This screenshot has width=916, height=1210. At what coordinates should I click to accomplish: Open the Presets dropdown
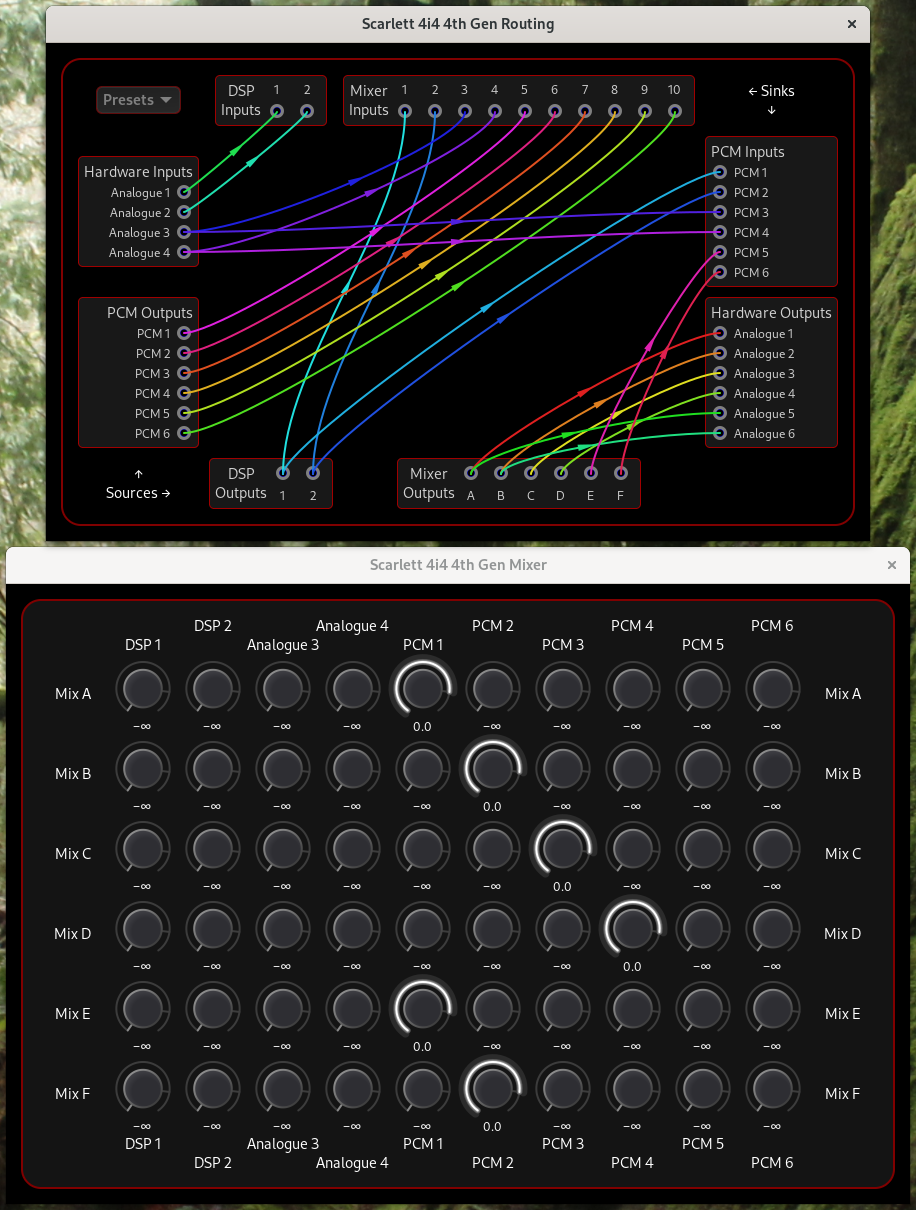click(x=138, y=100)
